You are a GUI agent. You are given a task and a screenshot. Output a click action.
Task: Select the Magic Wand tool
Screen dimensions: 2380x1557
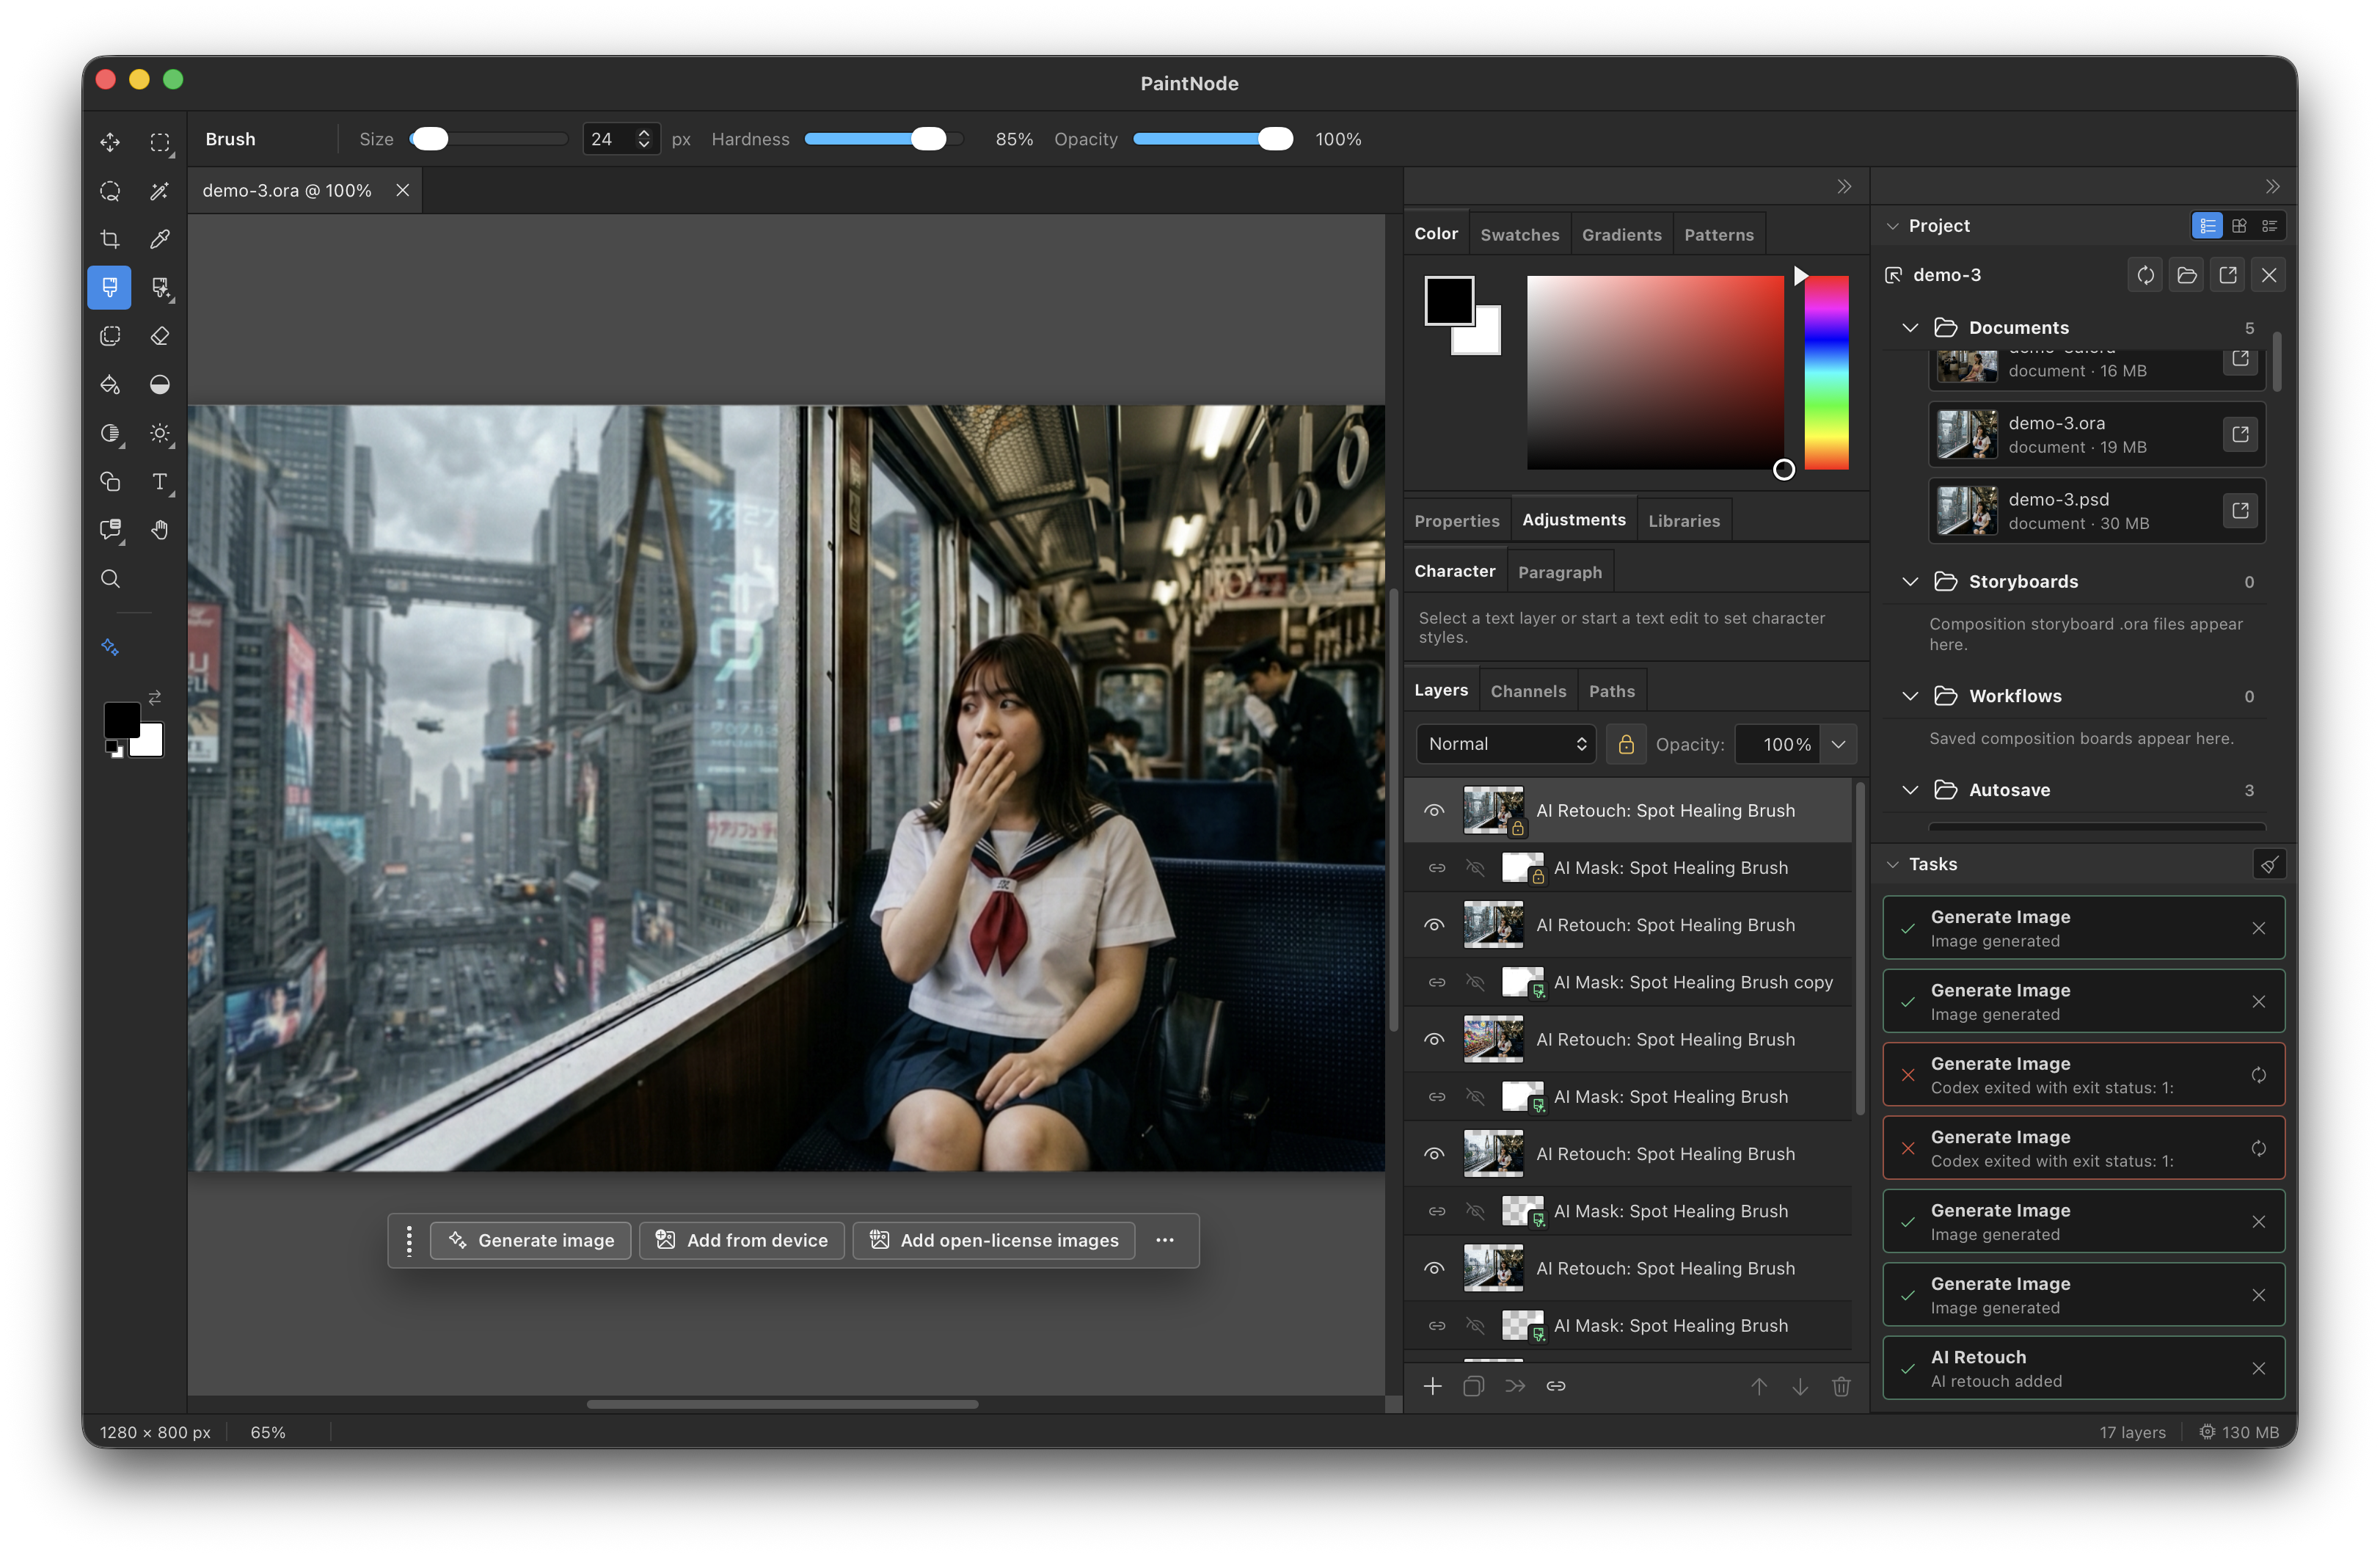tap(159, 190)
